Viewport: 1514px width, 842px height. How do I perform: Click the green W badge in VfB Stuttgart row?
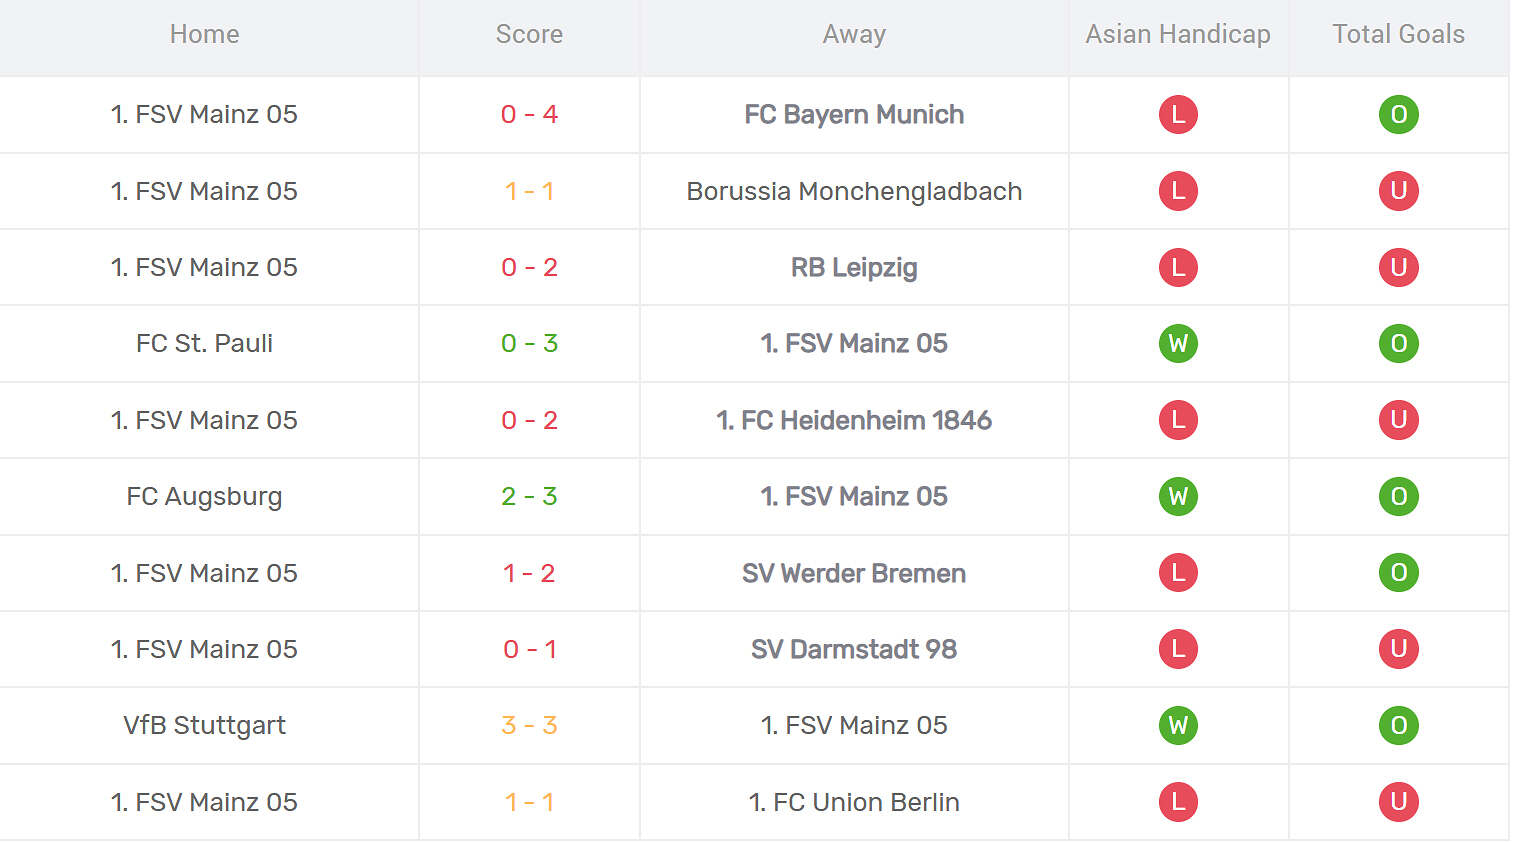click(1178, 726)
